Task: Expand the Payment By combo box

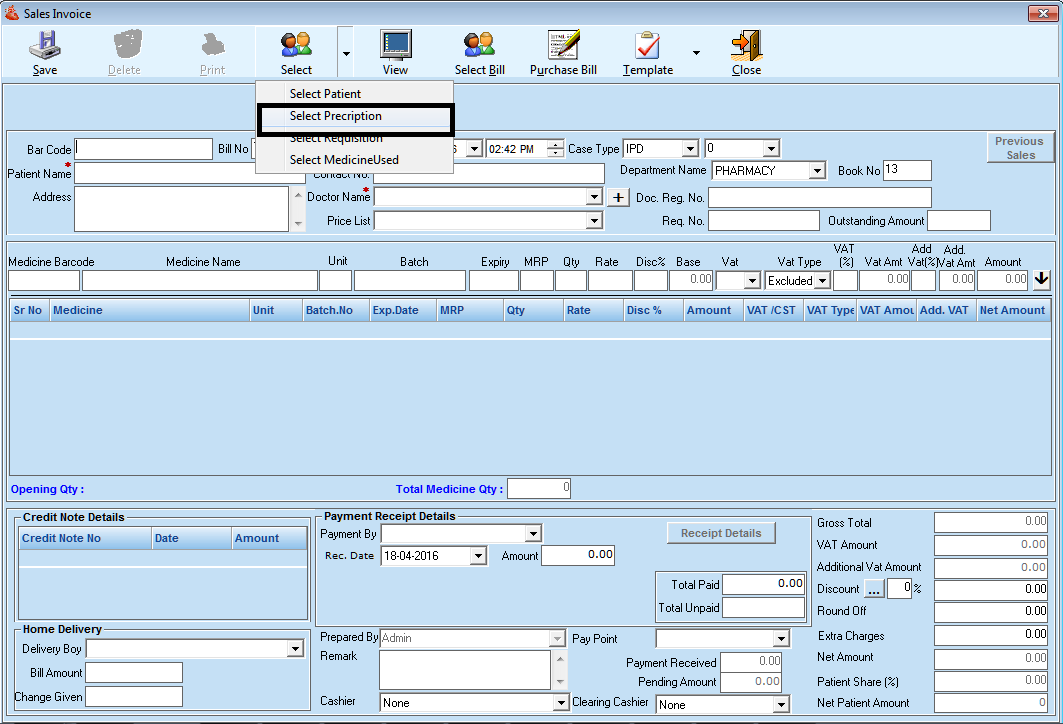Action: pos(533,534)
